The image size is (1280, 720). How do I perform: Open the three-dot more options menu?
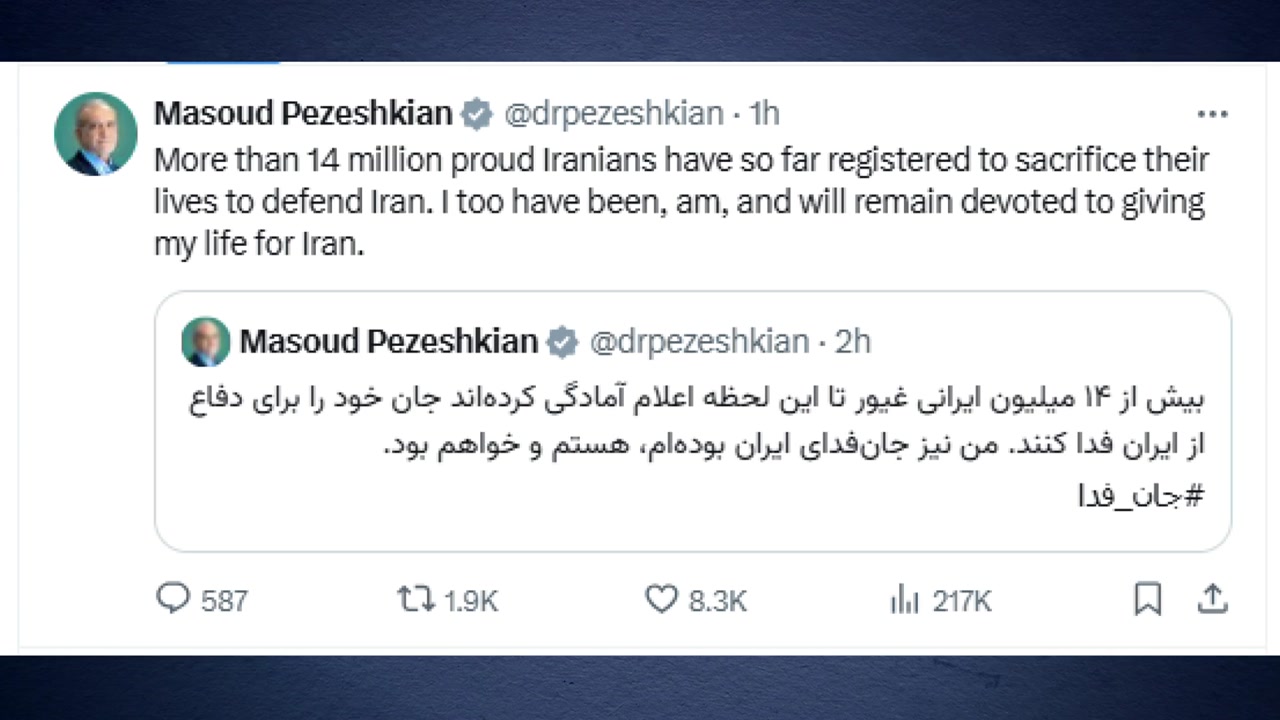1212,115
